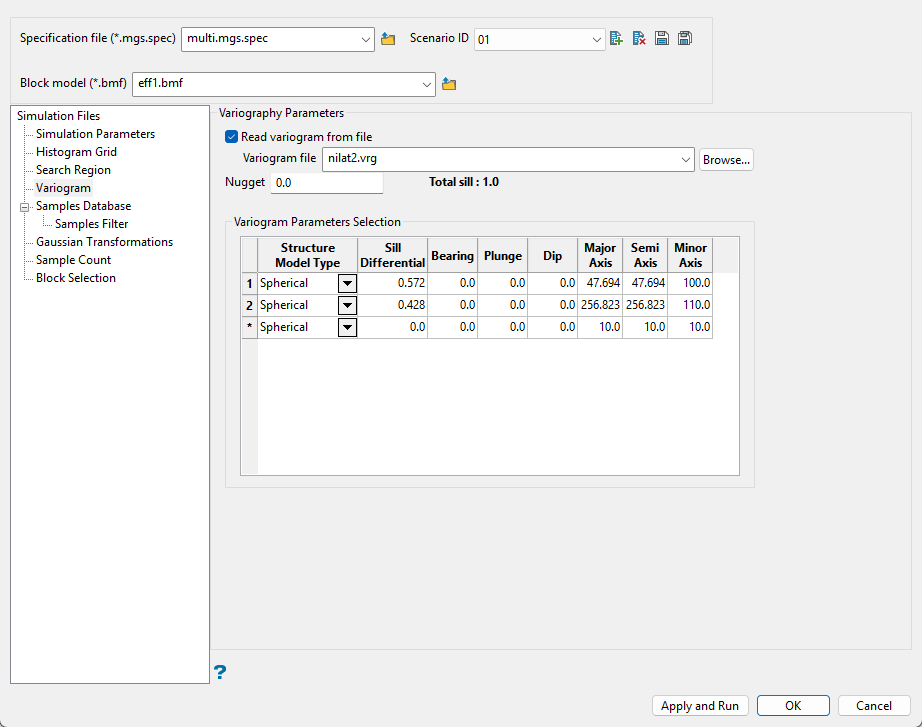Select Simulation Parameters in the tree
Viewport: 922px width, 727px height.
coord(95,134)
